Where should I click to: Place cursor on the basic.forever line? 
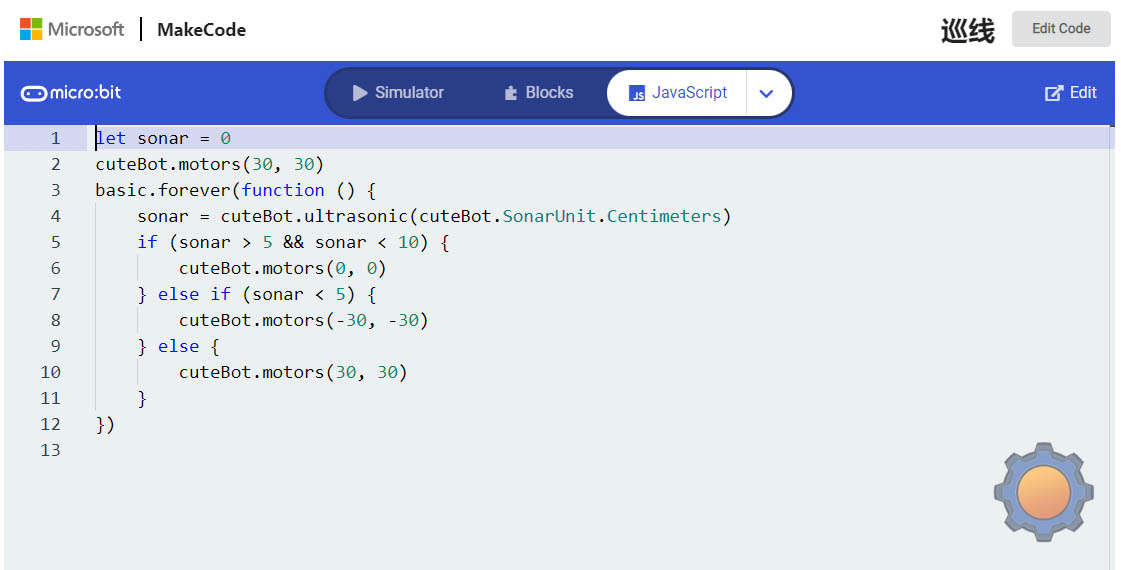click(x=236, y=190)
